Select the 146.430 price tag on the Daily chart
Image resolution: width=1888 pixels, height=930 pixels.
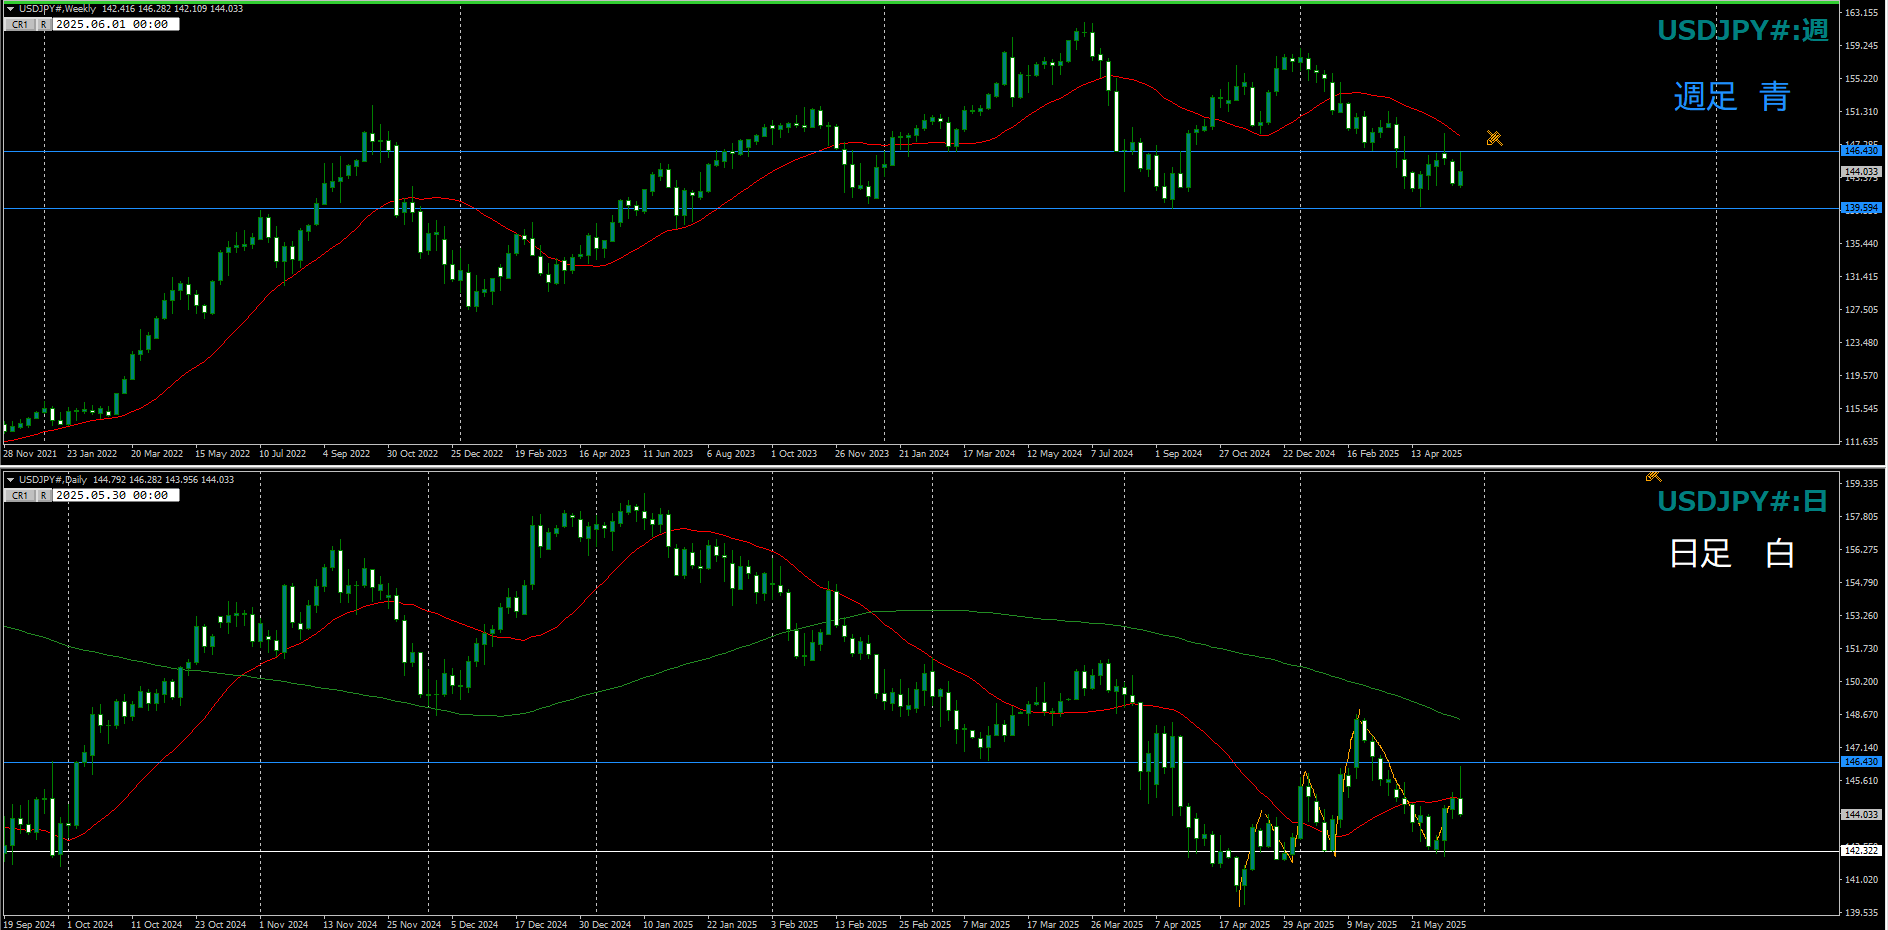click(1861, 762)
